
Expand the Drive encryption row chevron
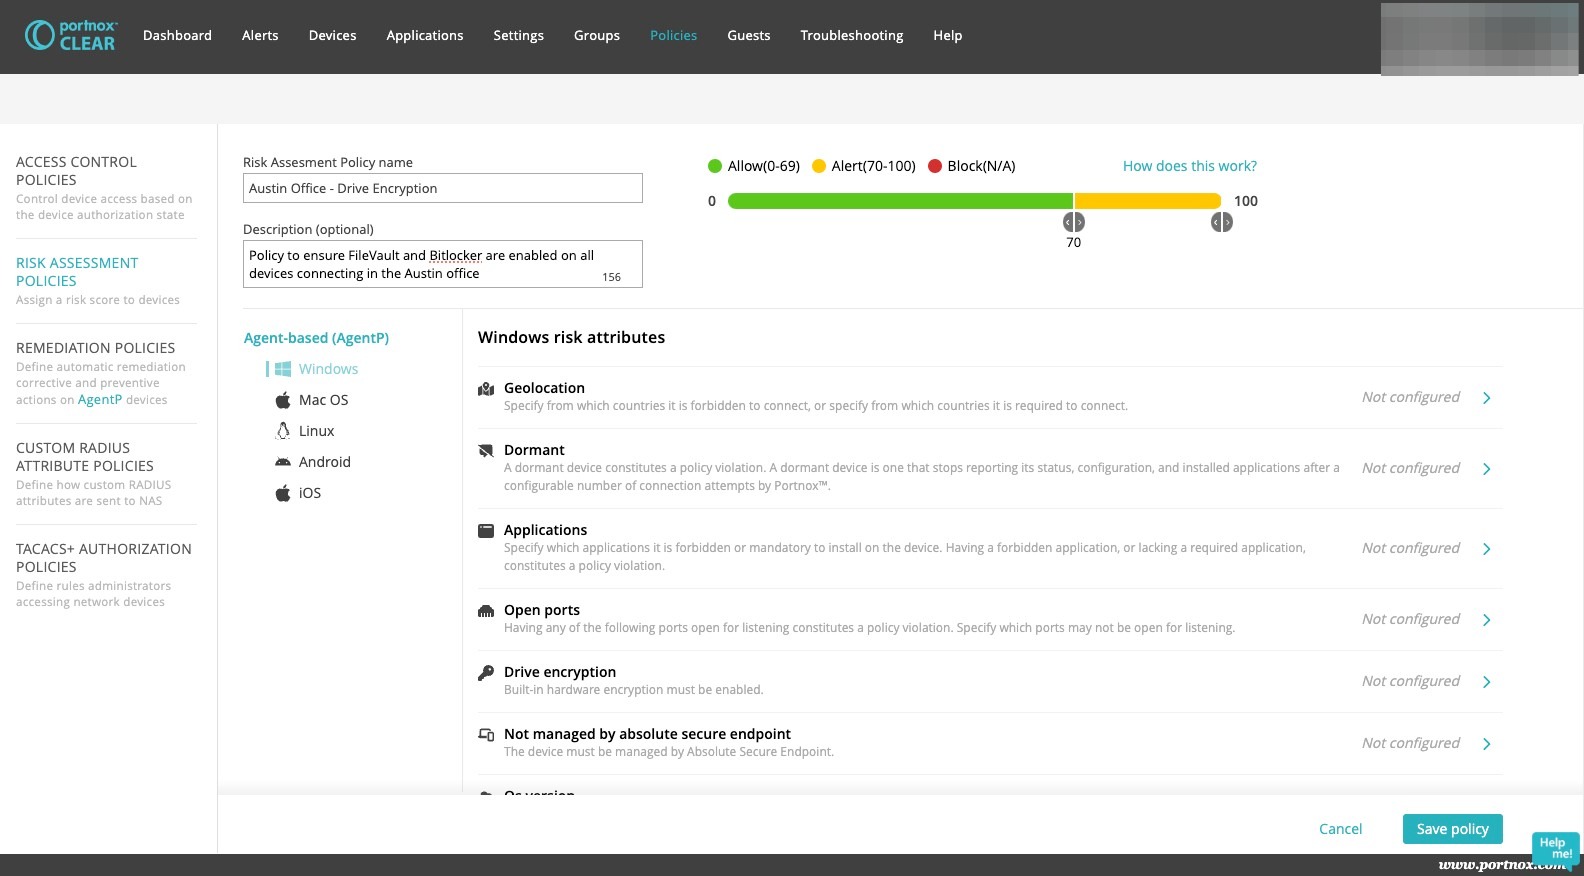[1487, 682]
